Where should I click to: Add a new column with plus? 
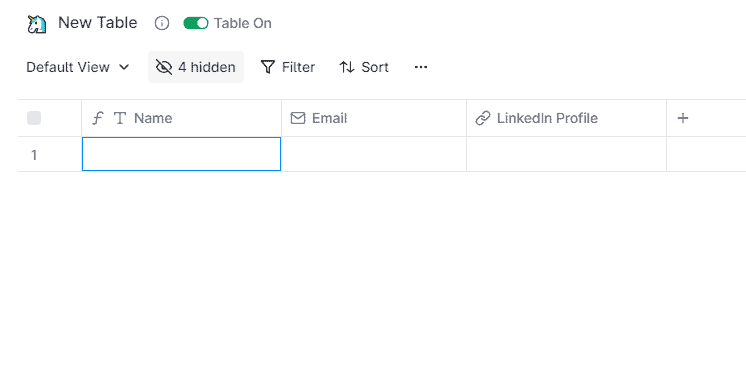(683, 118)
